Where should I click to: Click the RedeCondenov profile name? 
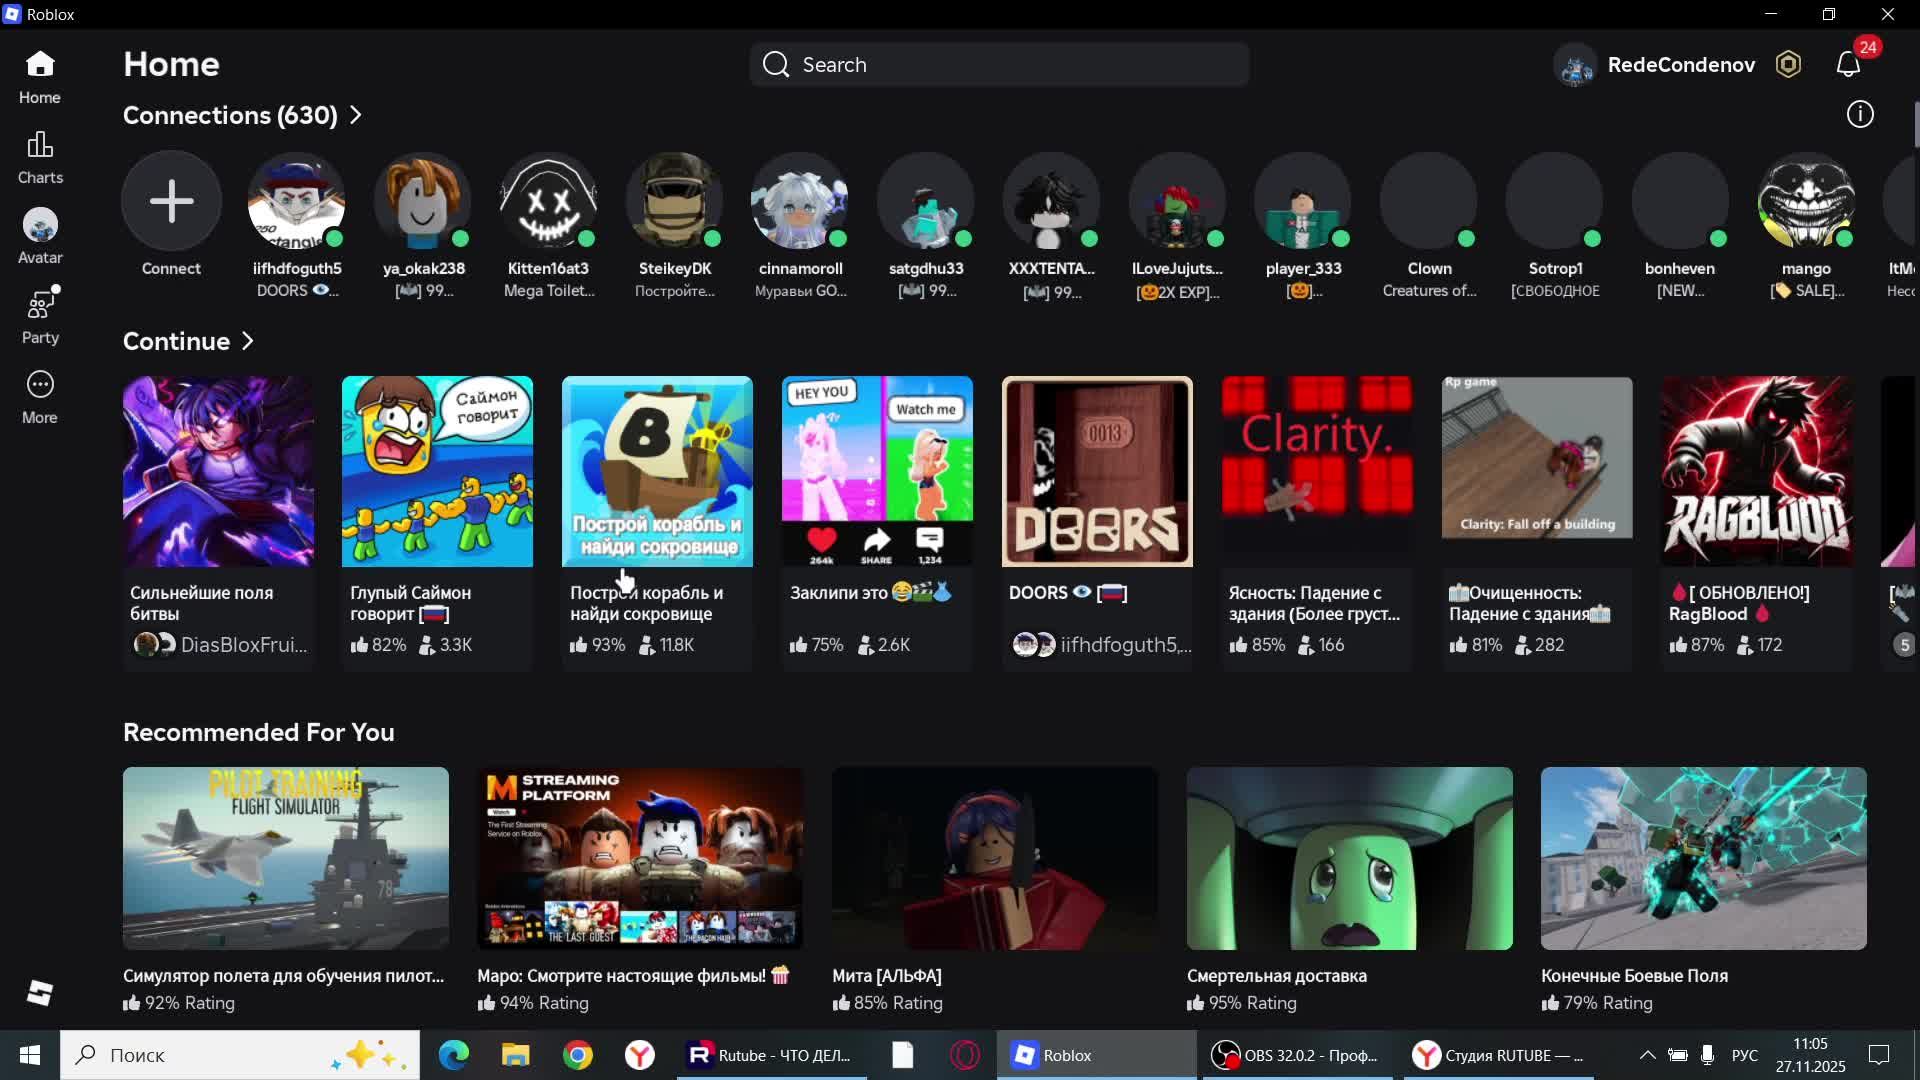click(x=1680, y=65)
